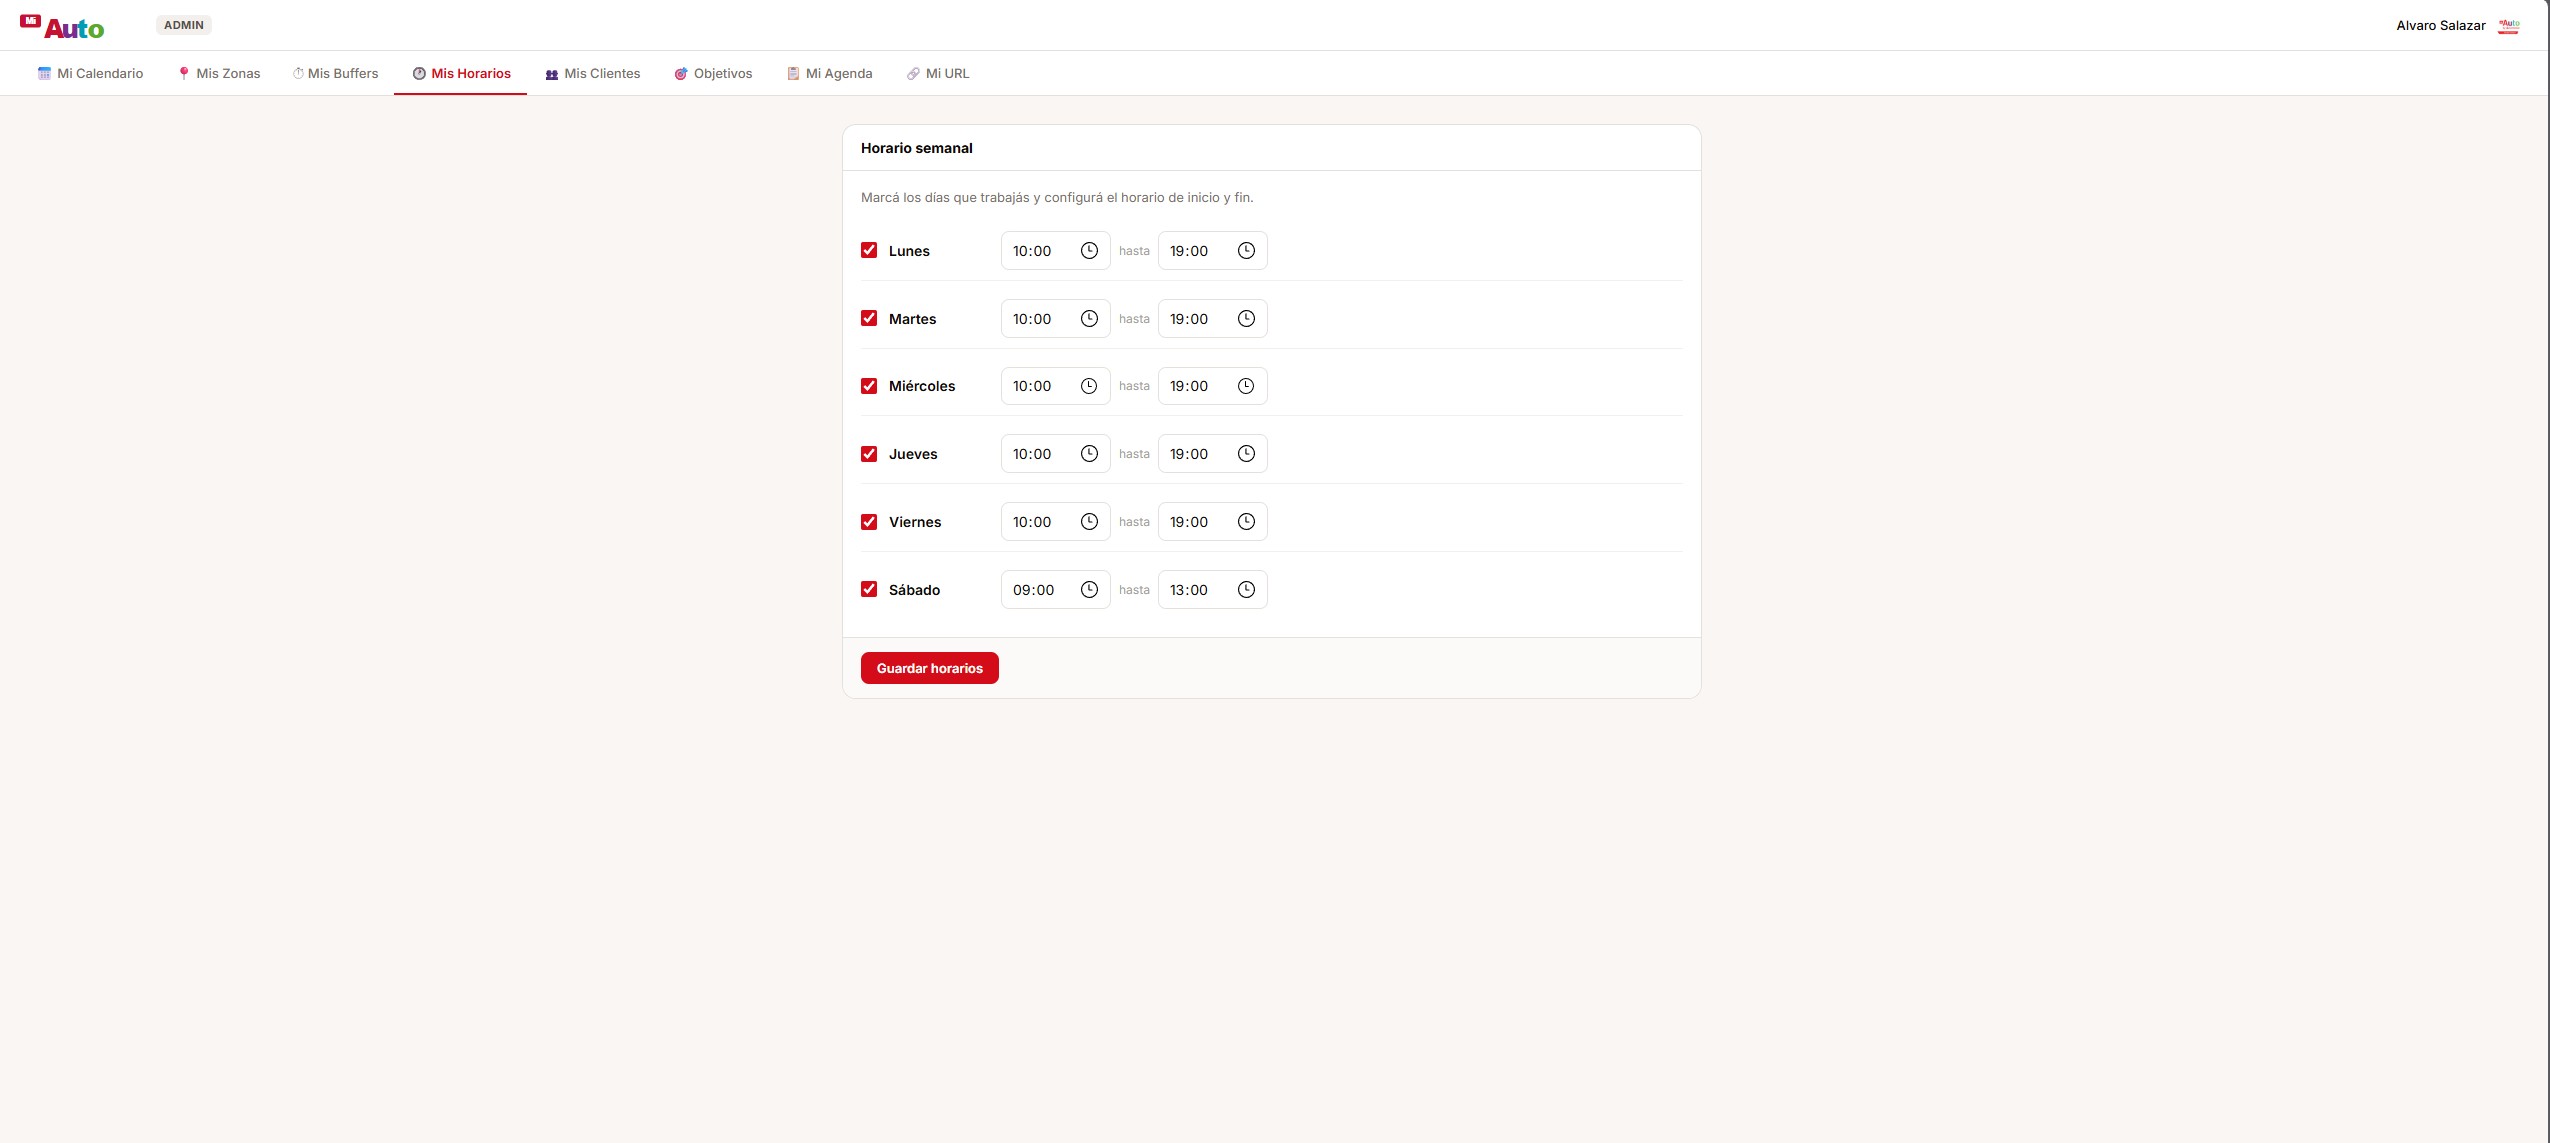
Task: Disable the Jueves workday checkbox
Action: (869, 454)
